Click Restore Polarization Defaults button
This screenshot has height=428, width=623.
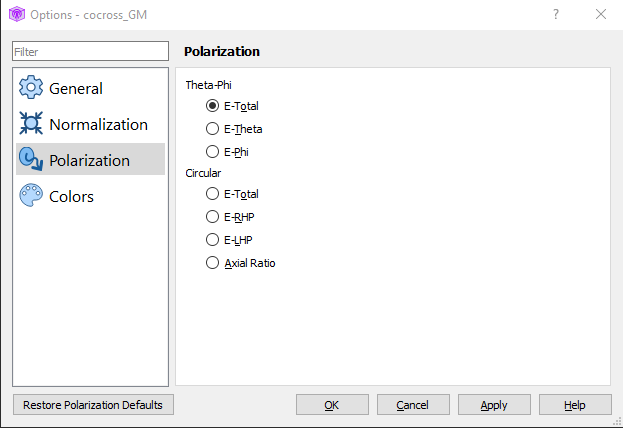tap(93, 405)
